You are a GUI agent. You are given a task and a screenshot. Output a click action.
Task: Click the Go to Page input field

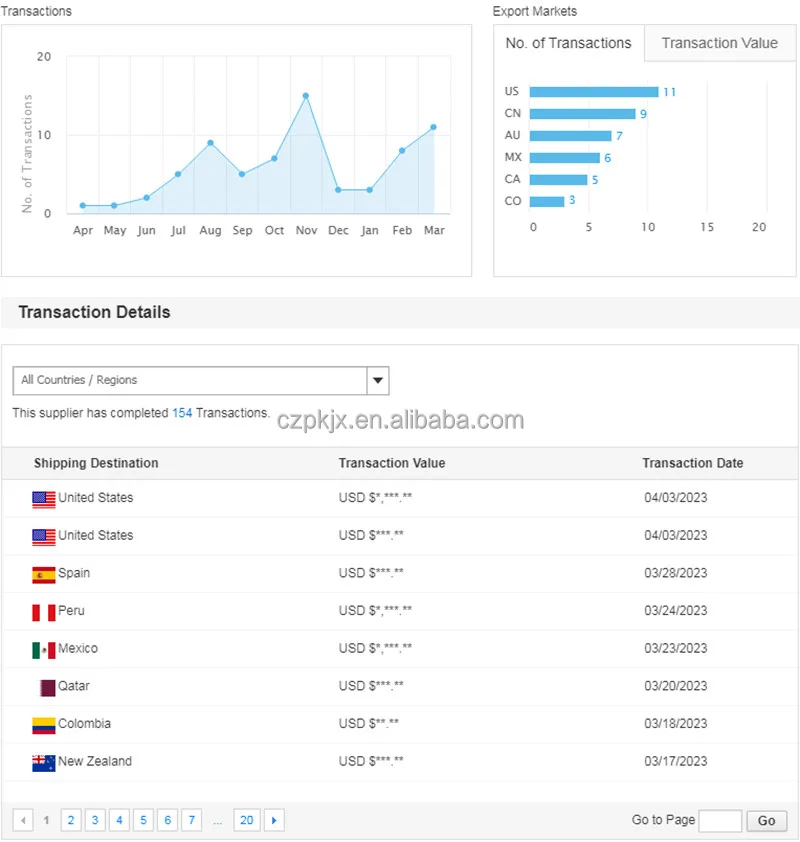[x=720, y=821]
